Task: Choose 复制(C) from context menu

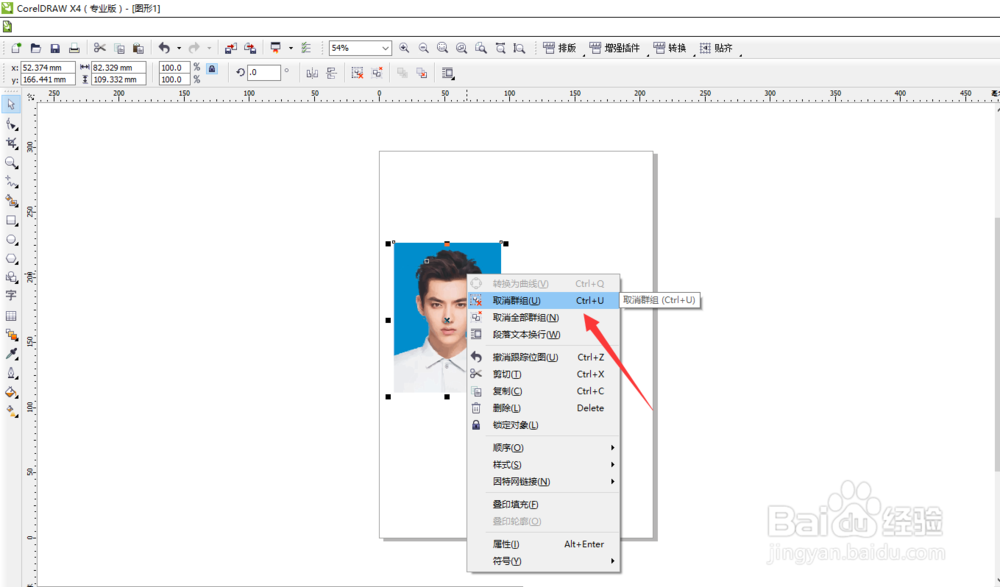Action: [x=544, y=391]
